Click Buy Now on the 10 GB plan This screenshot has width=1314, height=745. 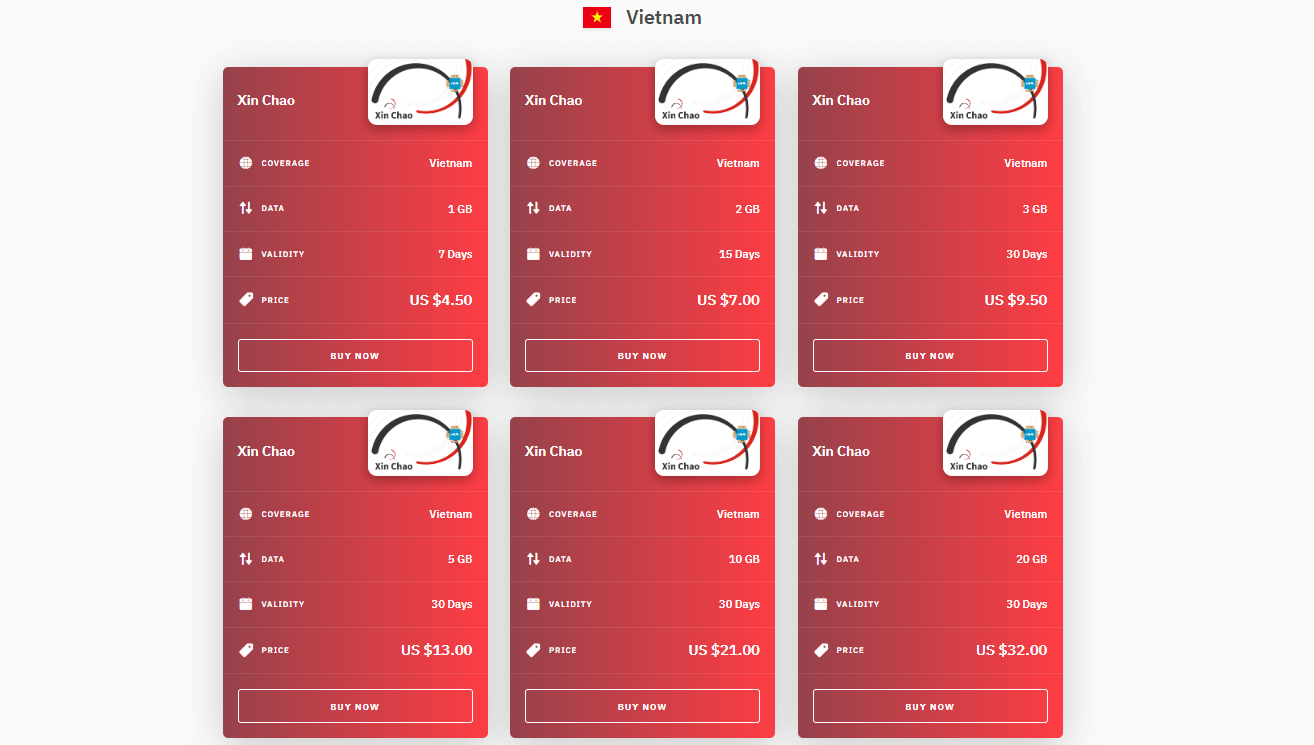tap(642, 706)
